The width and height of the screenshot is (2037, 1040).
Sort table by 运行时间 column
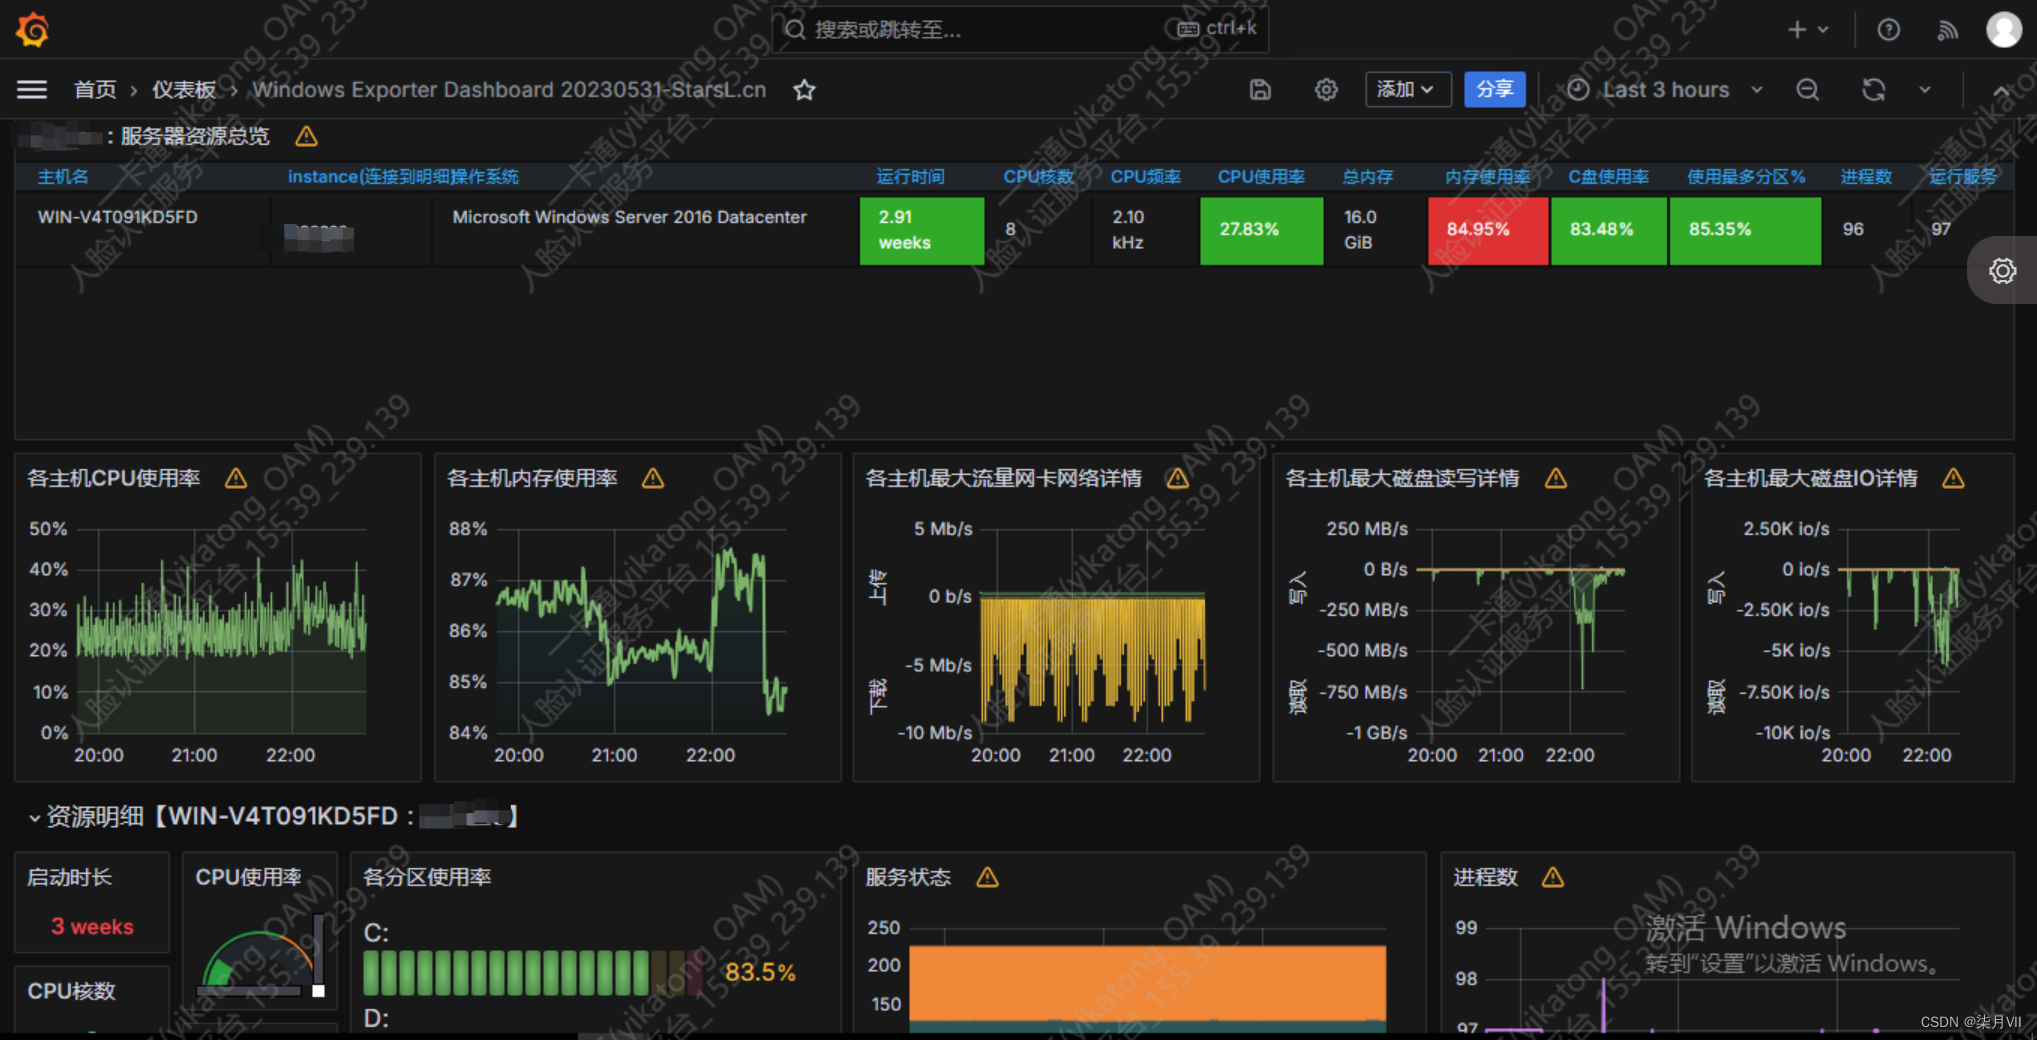910,177
